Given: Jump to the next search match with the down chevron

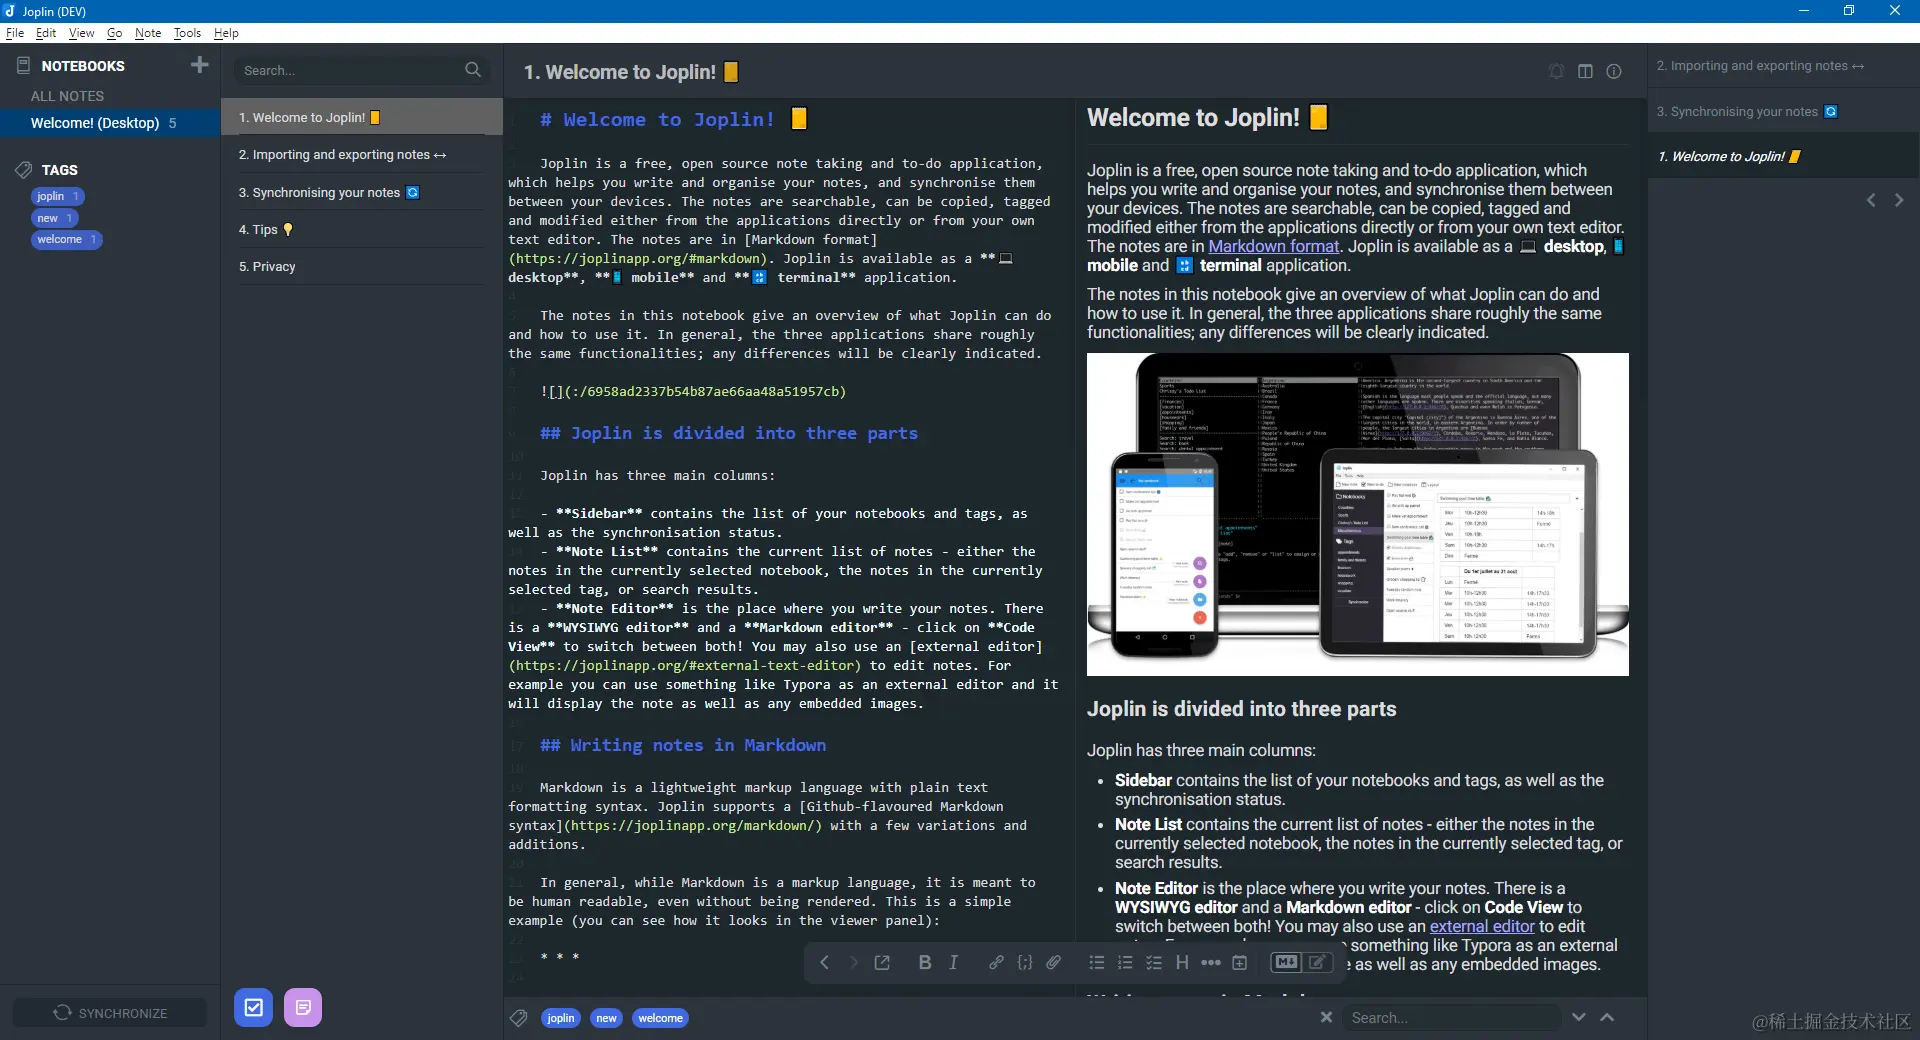Looking at the screenshot, I should [x=1579, y=1017].
